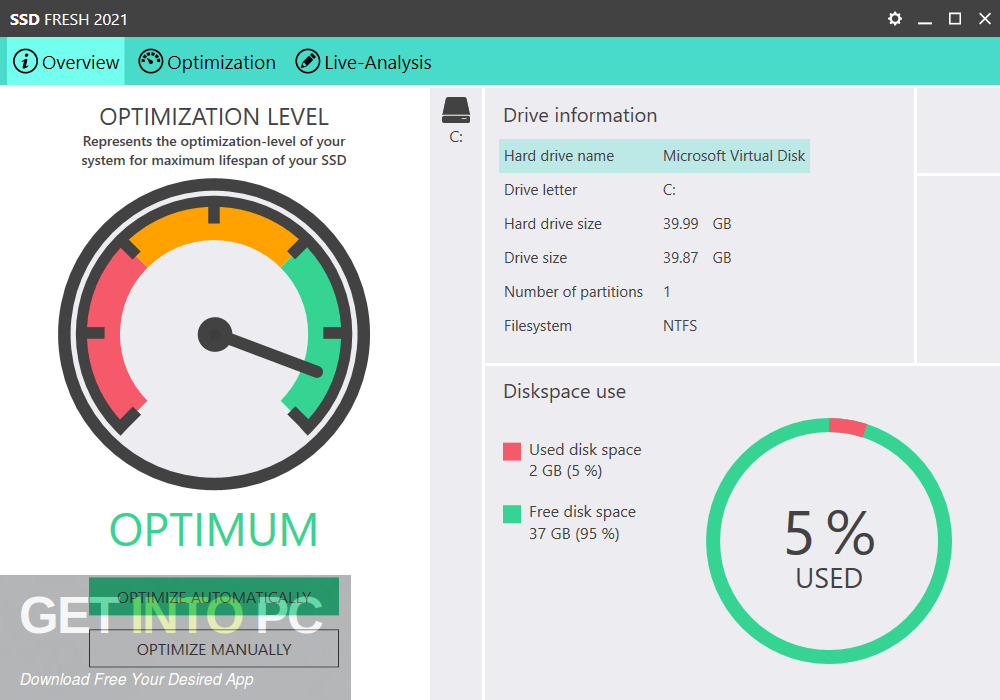Viewport: 1000px width, 700px height.
Task: Click the red Used disk space swatch
Action: click(511, 451)
